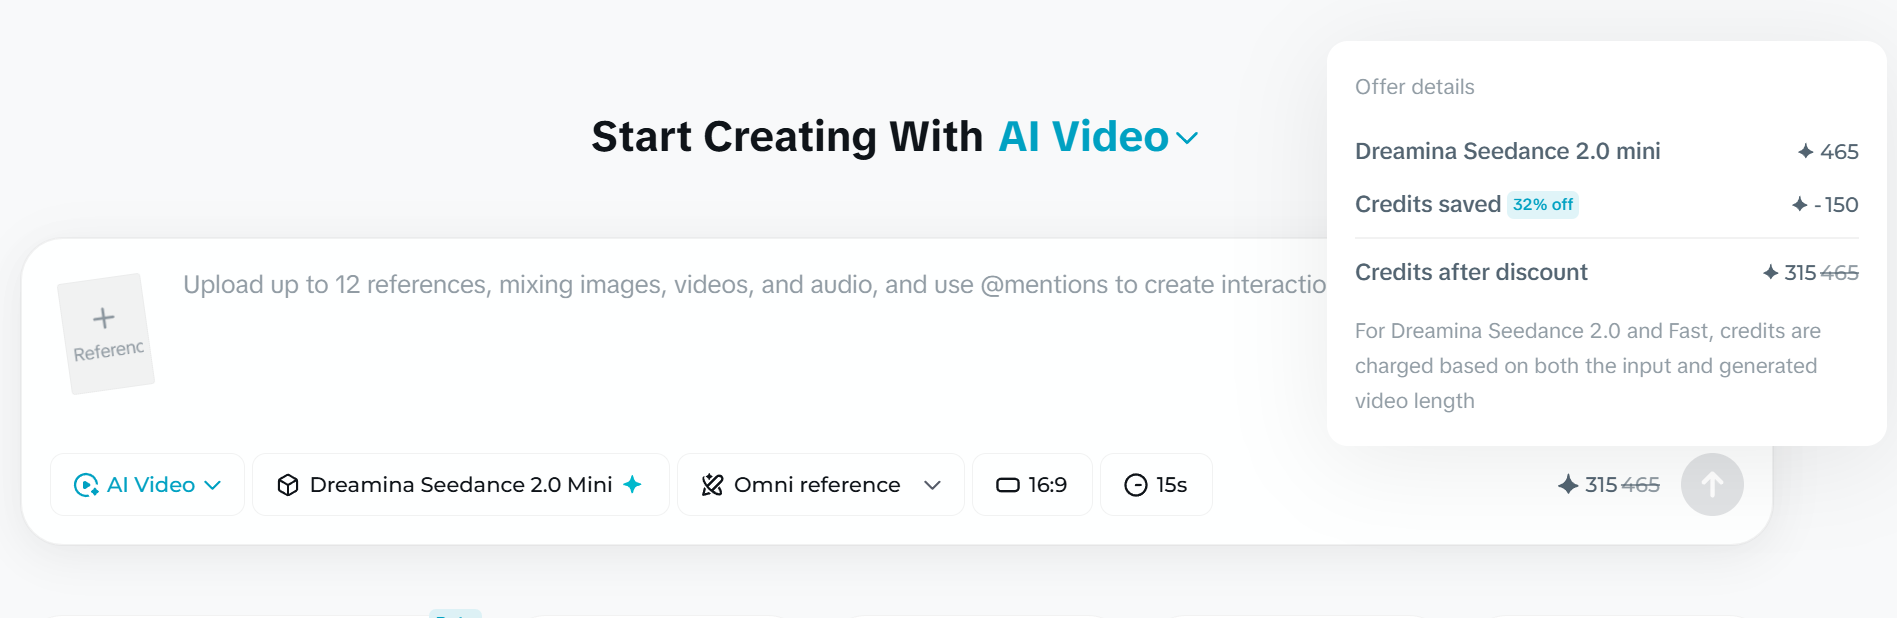Expand the AI Video heading dropdown chevron
The image size is (1897, 618).
(1187, 138)
